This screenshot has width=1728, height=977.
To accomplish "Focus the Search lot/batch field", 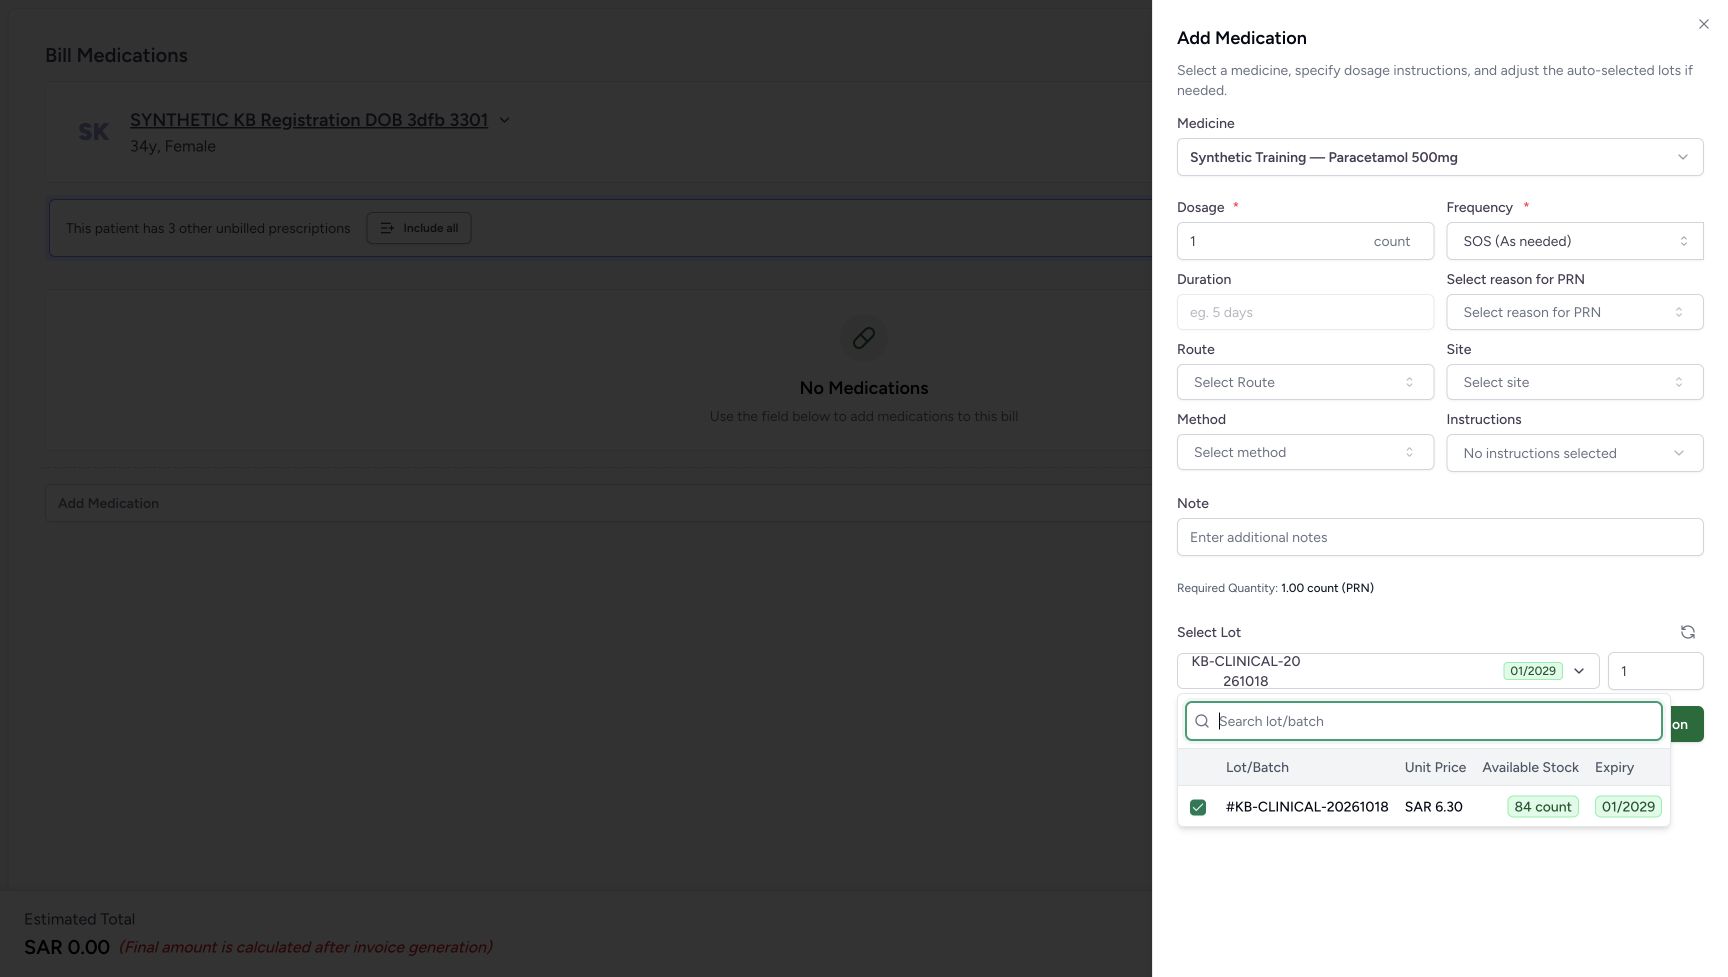I will pos(1424,721).
